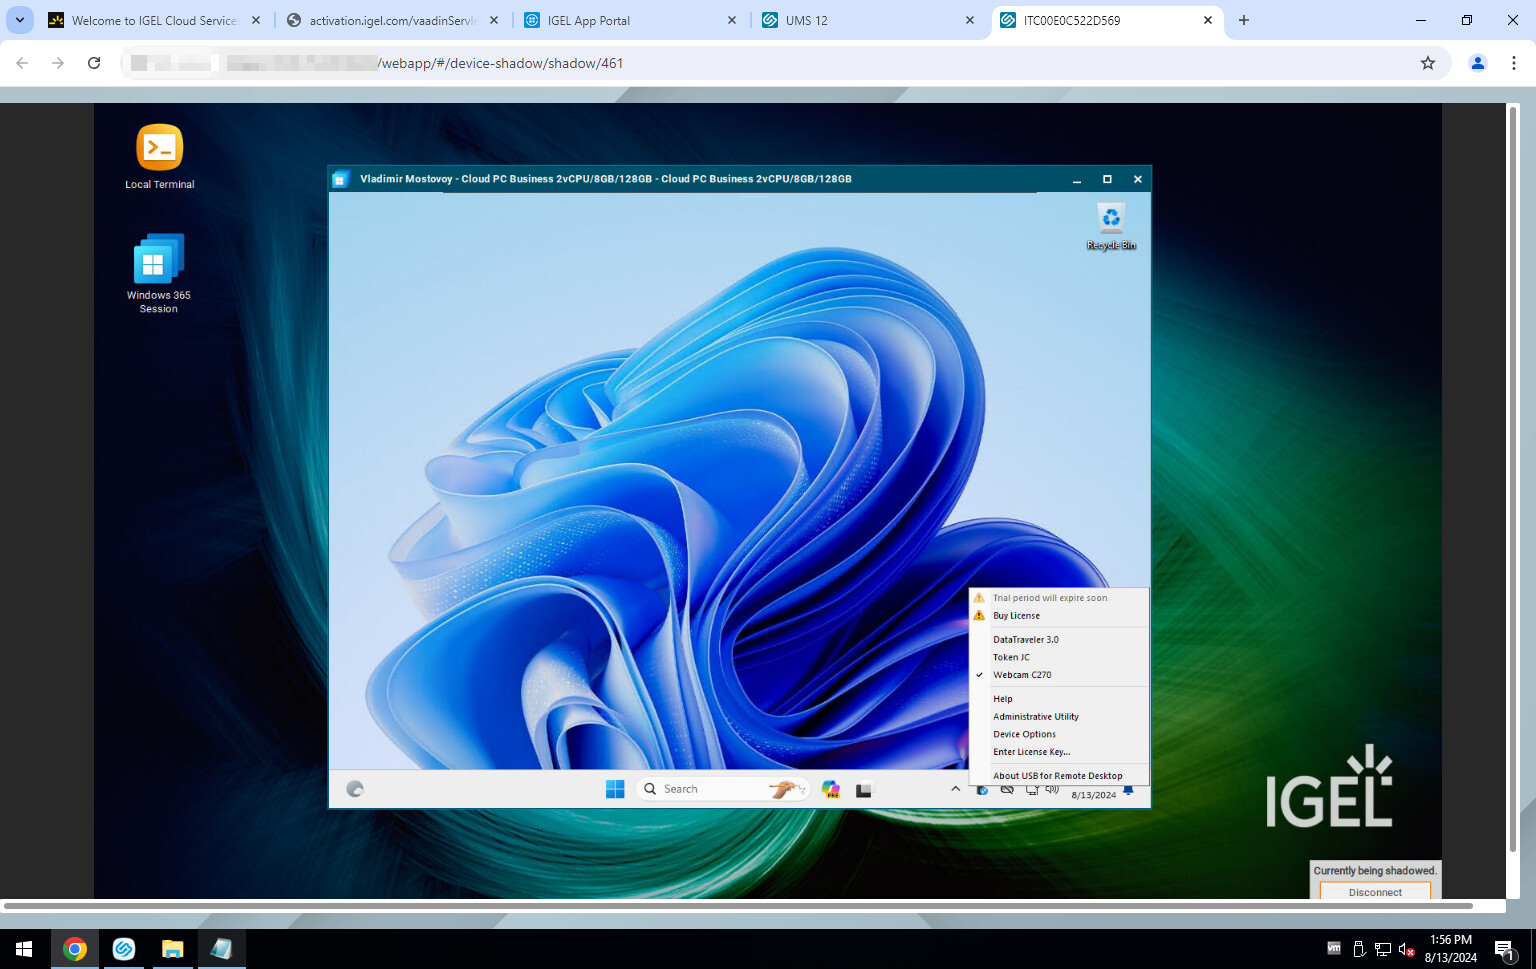The width and height of the screenshot is (1536, 969).
Task: Open the Chrome profile avatar icon
Action: [1477, 63]
